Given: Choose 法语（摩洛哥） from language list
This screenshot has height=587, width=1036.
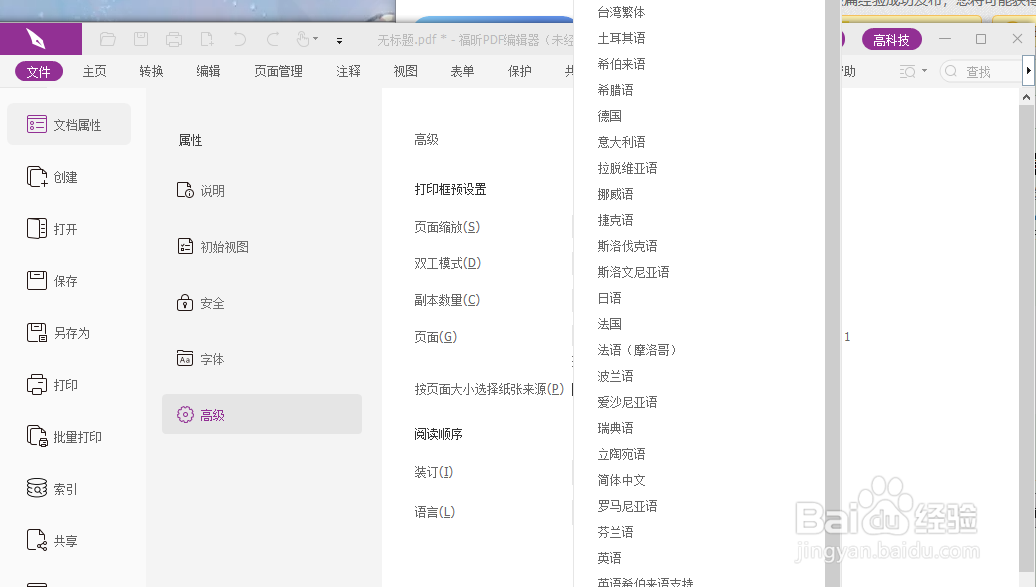Looking at the screenshot, I should [637, 350].
